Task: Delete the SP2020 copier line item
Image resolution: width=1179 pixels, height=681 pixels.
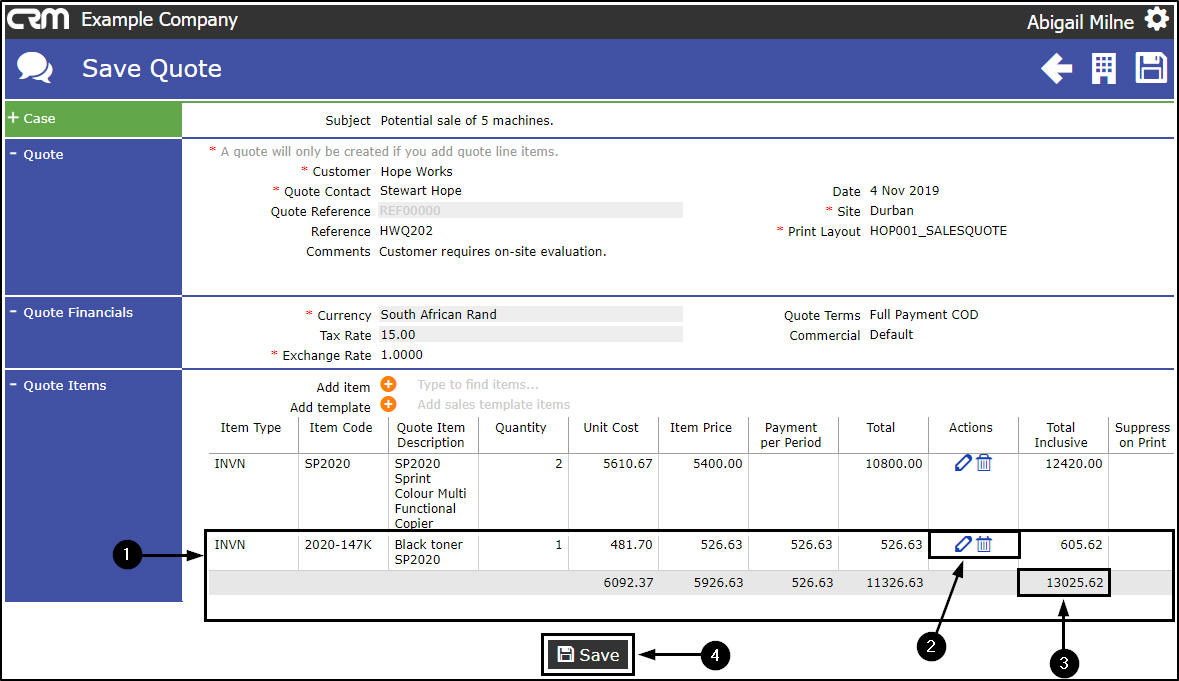Action: tap(984, 463)
